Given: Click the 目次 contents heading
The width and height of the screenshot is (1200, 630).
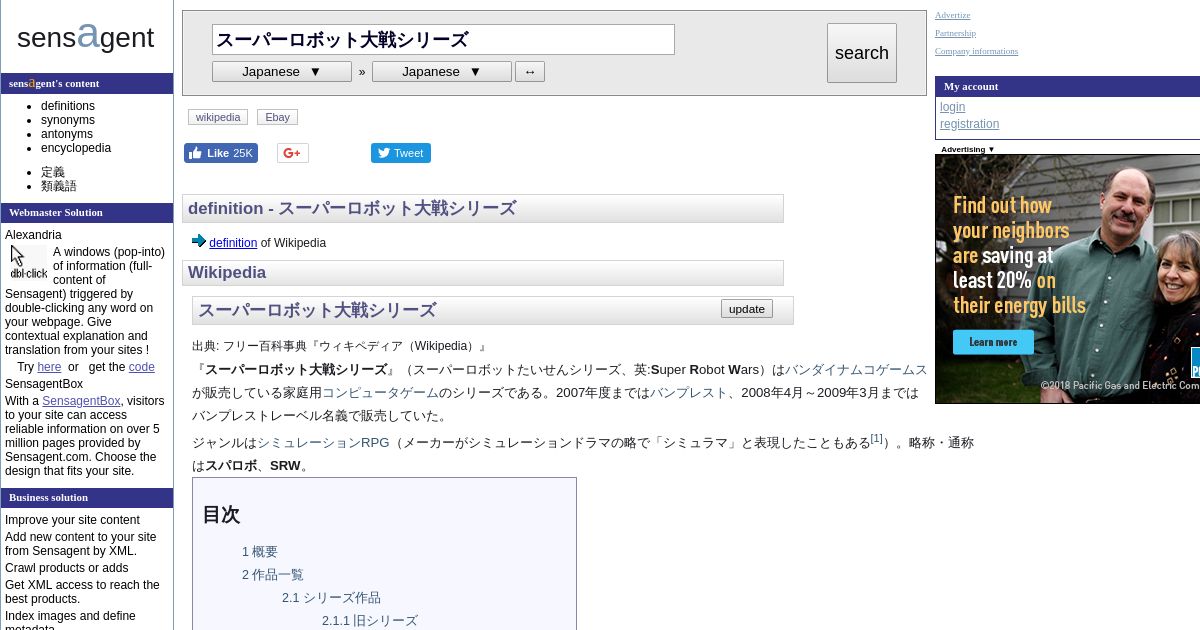Looking at the screenshot, I should click(x=221, y=515).
